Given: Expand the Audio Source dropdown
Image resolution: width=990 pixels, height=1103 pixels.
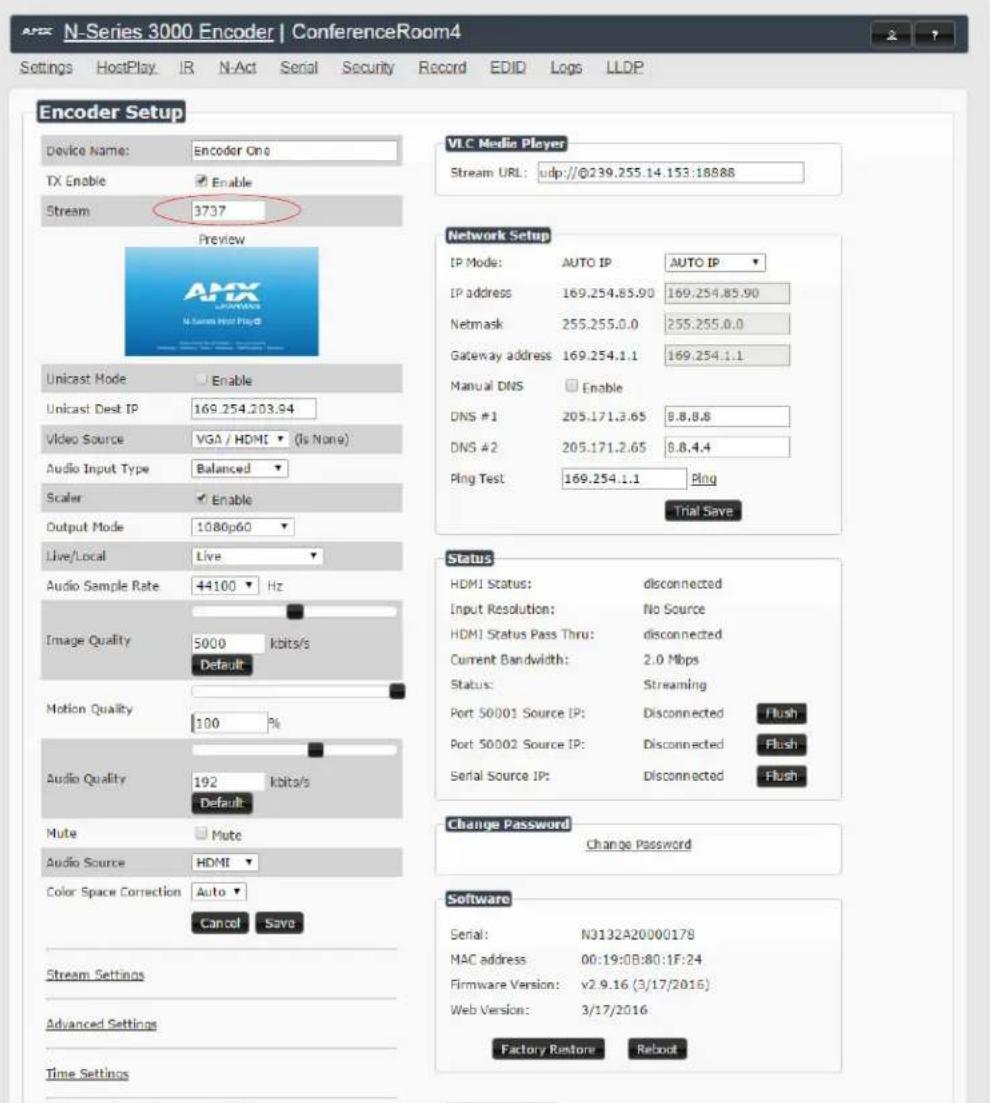Looking at the screenshot, I should 224,862.
